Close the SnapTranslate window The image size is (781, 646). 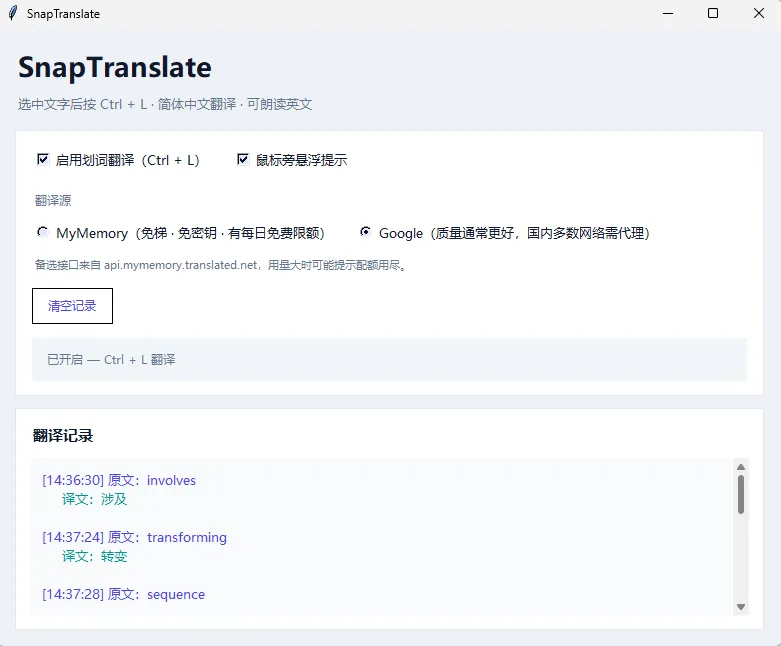[759, 13]
